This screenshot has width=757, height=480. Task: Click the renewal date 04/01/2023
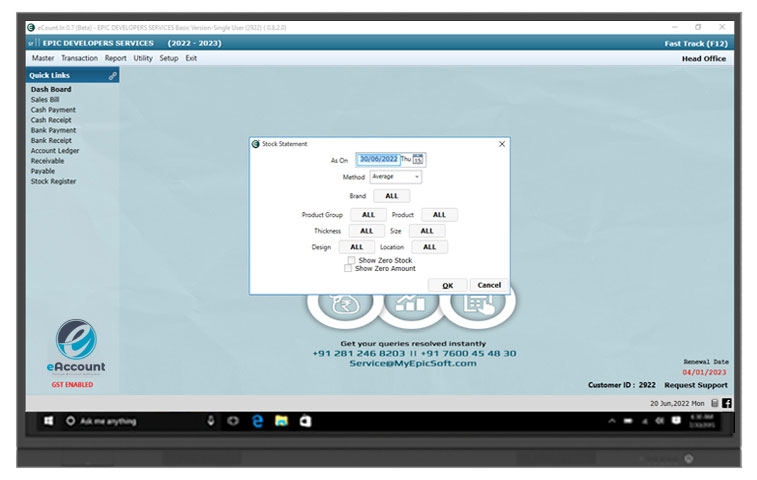click(x=704, y=372)
